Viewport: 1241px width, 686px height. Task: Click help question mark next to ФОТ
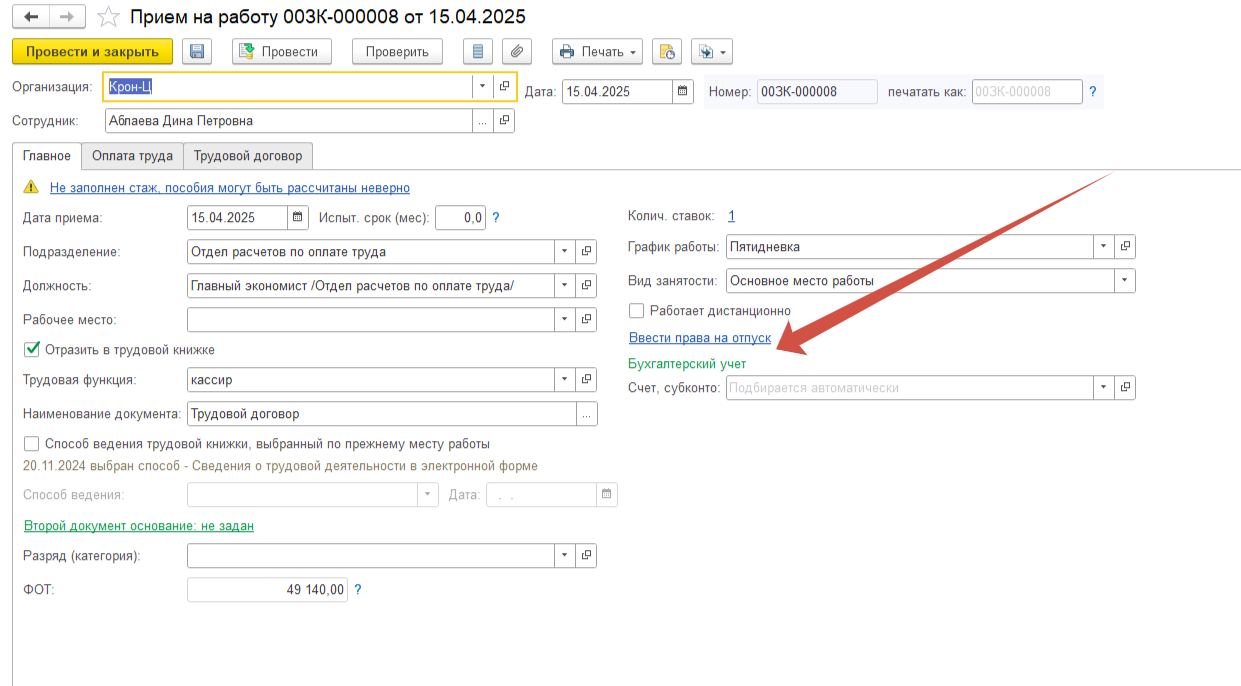[x=358, y=590]
